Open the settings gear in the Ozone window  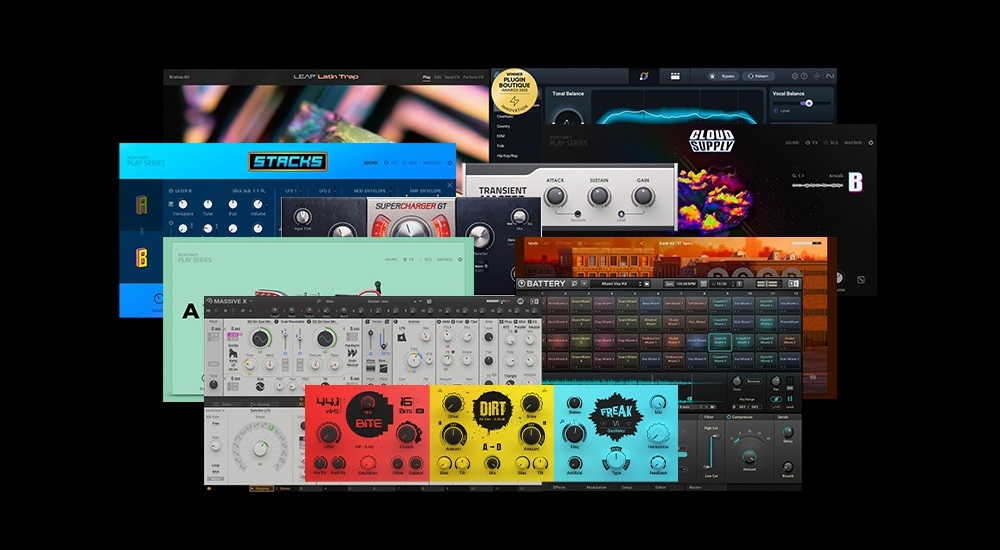click(x=795, y=76)
